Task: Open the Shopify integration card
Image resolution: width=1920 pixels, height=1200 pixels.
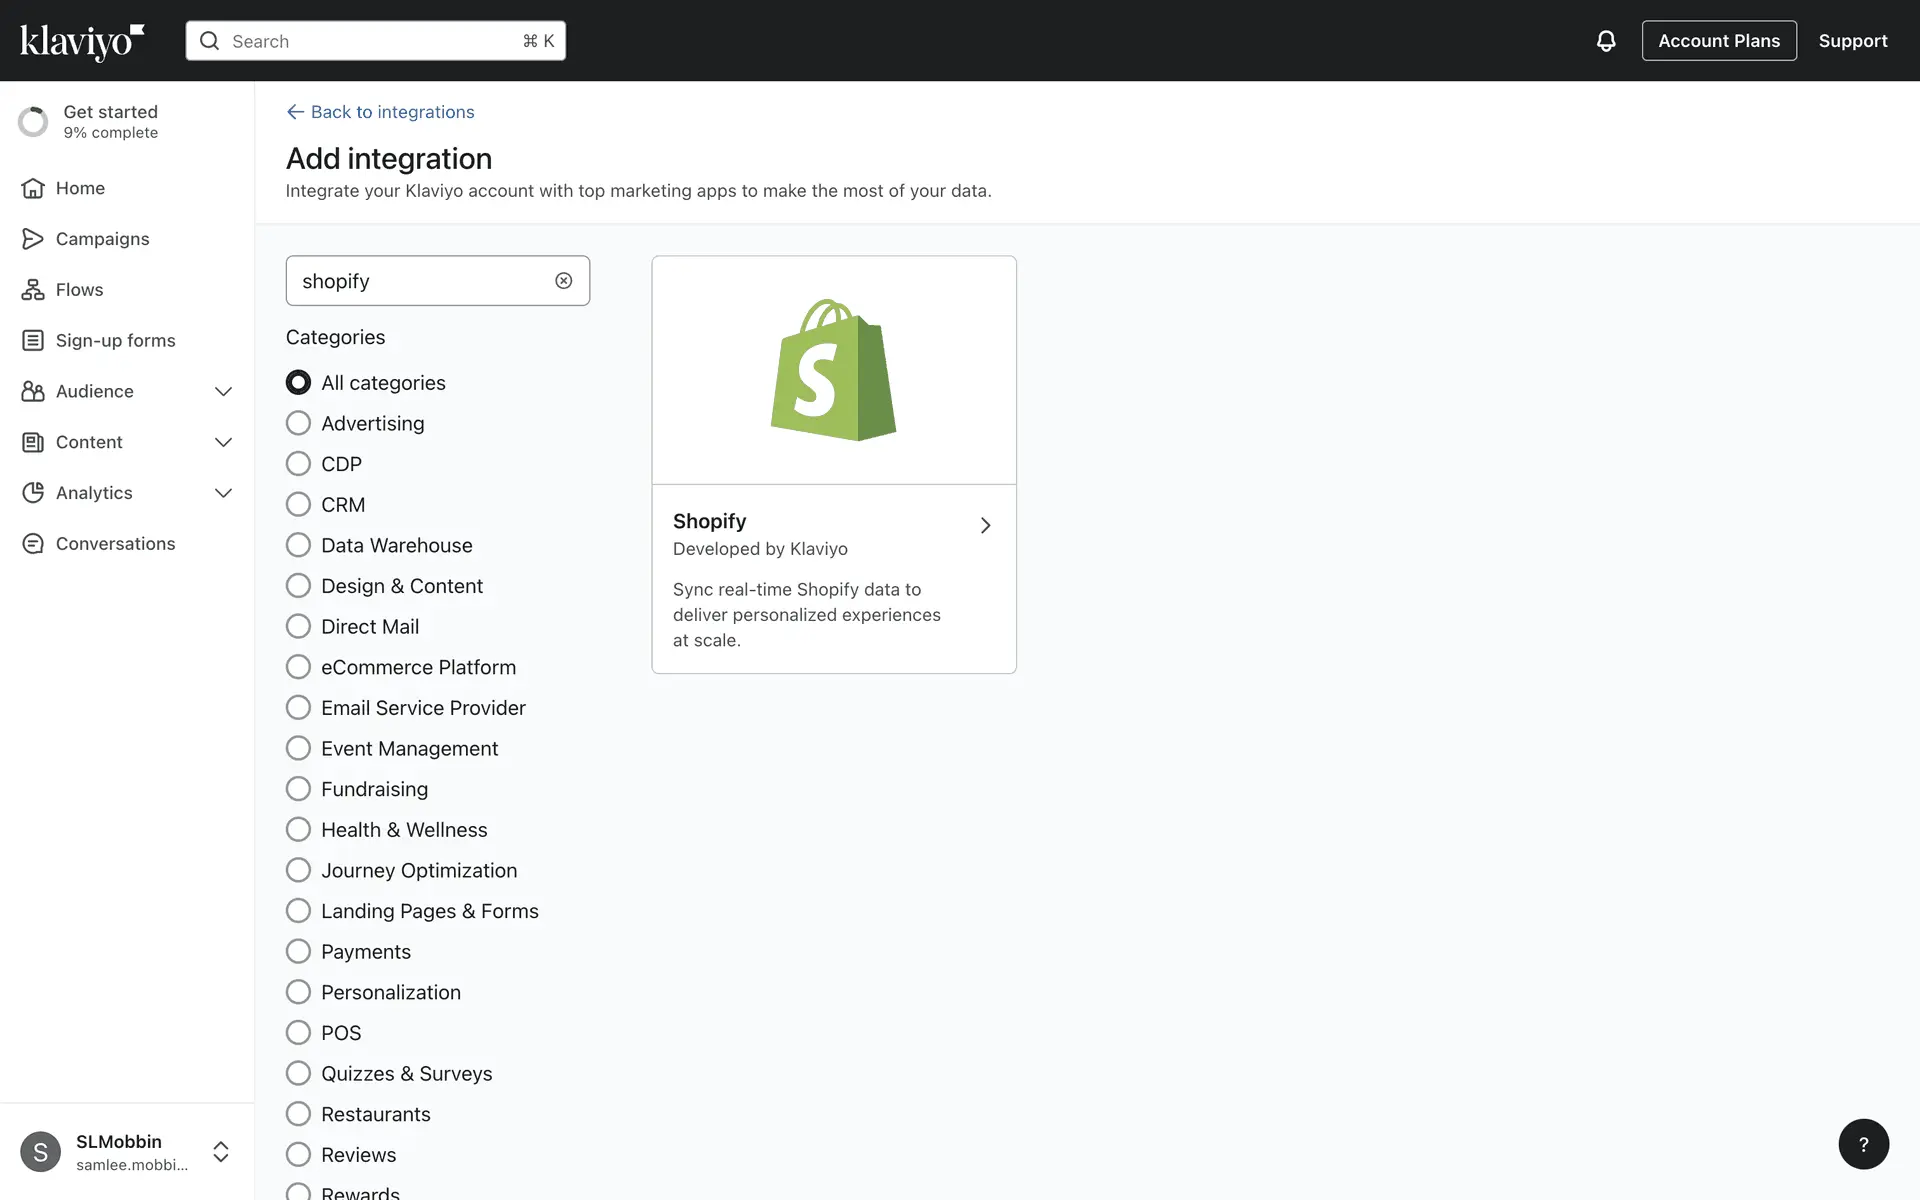Action: (833, 464)
